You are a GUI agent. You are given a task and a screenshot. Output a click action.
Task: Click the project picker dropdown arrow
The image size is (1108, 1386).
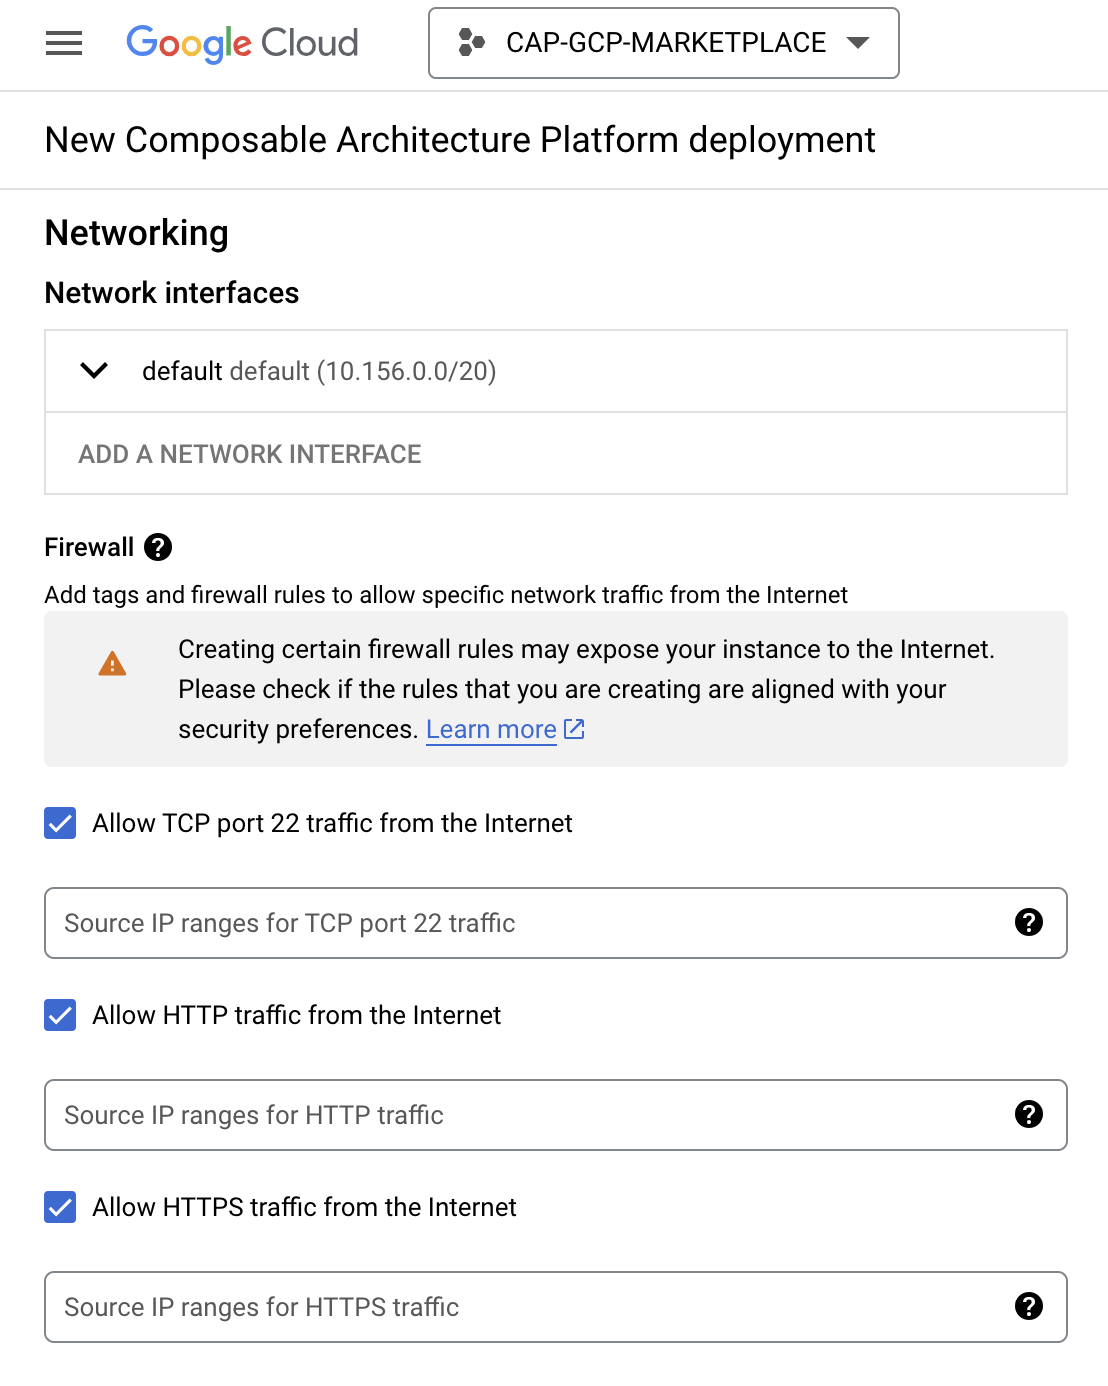857,43
